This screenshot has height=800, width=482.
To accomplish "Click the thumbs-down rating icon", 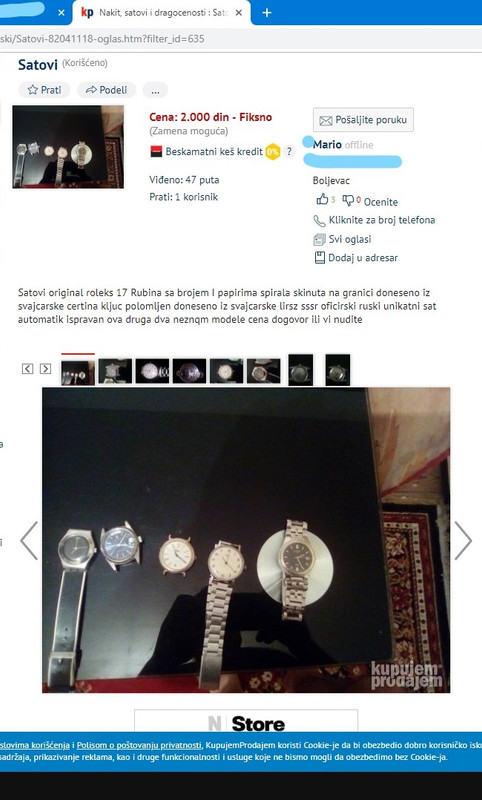I will pos(348,200).
